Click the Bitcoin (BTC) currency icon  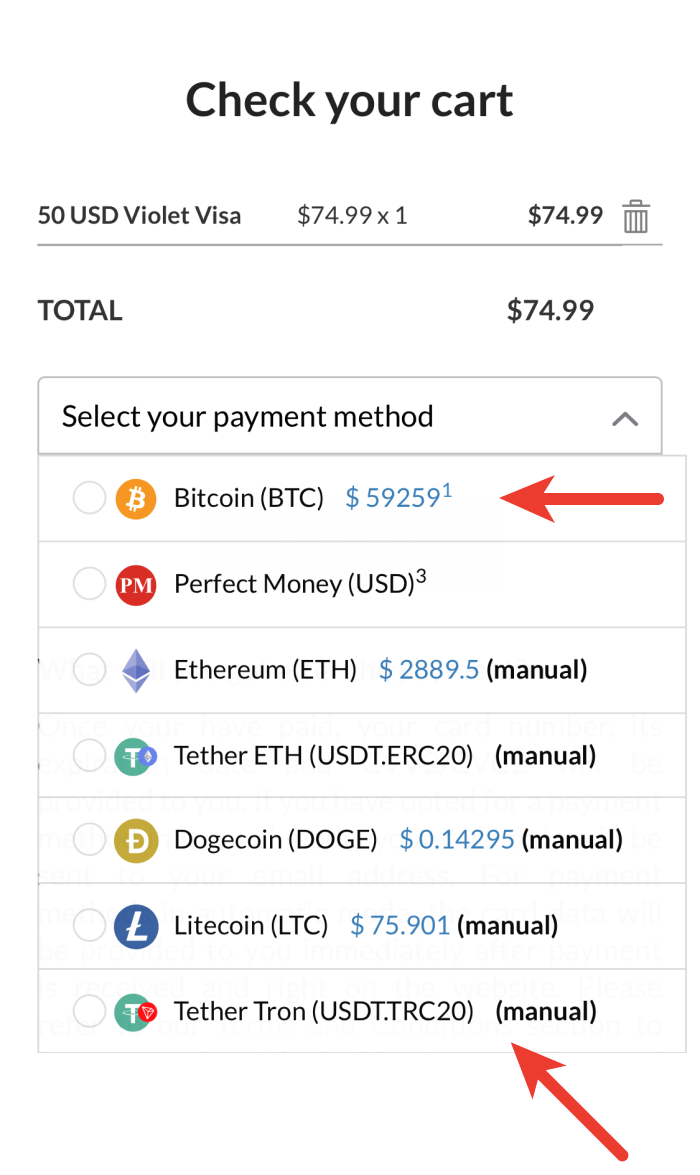coord(135,498)
